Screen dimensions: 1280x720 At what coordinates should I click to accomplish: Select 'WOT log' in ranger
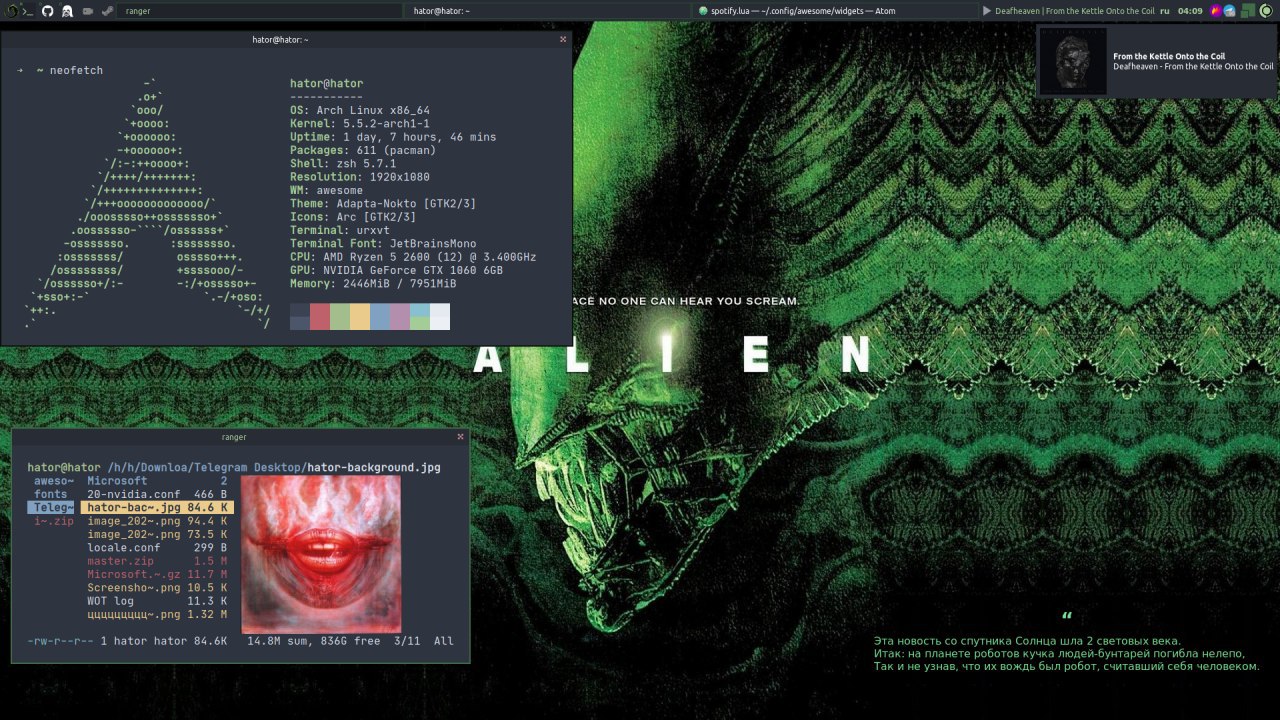click(x=157, y=601)
